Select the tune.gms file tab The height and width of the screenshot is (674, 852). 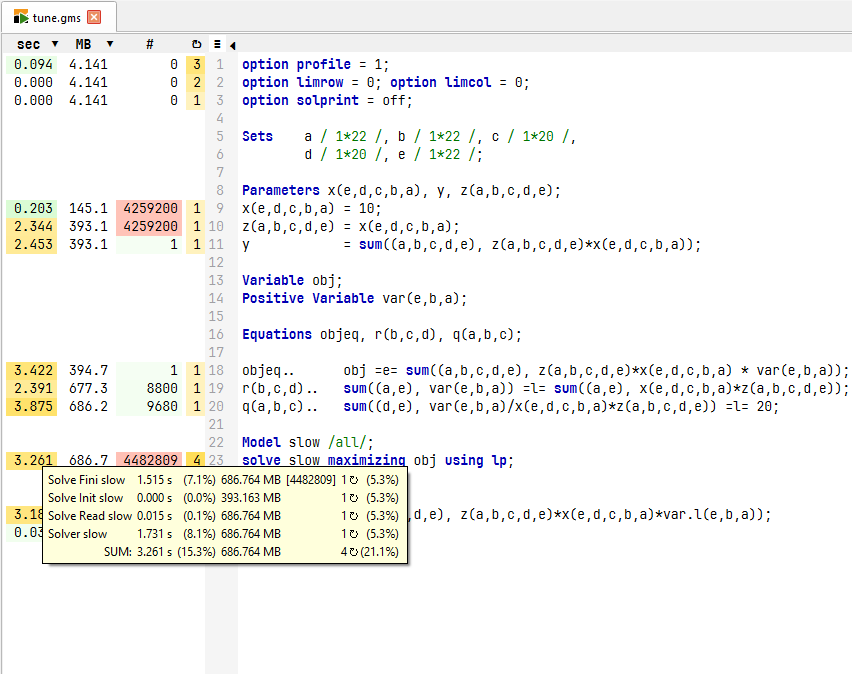click(58, 17)
